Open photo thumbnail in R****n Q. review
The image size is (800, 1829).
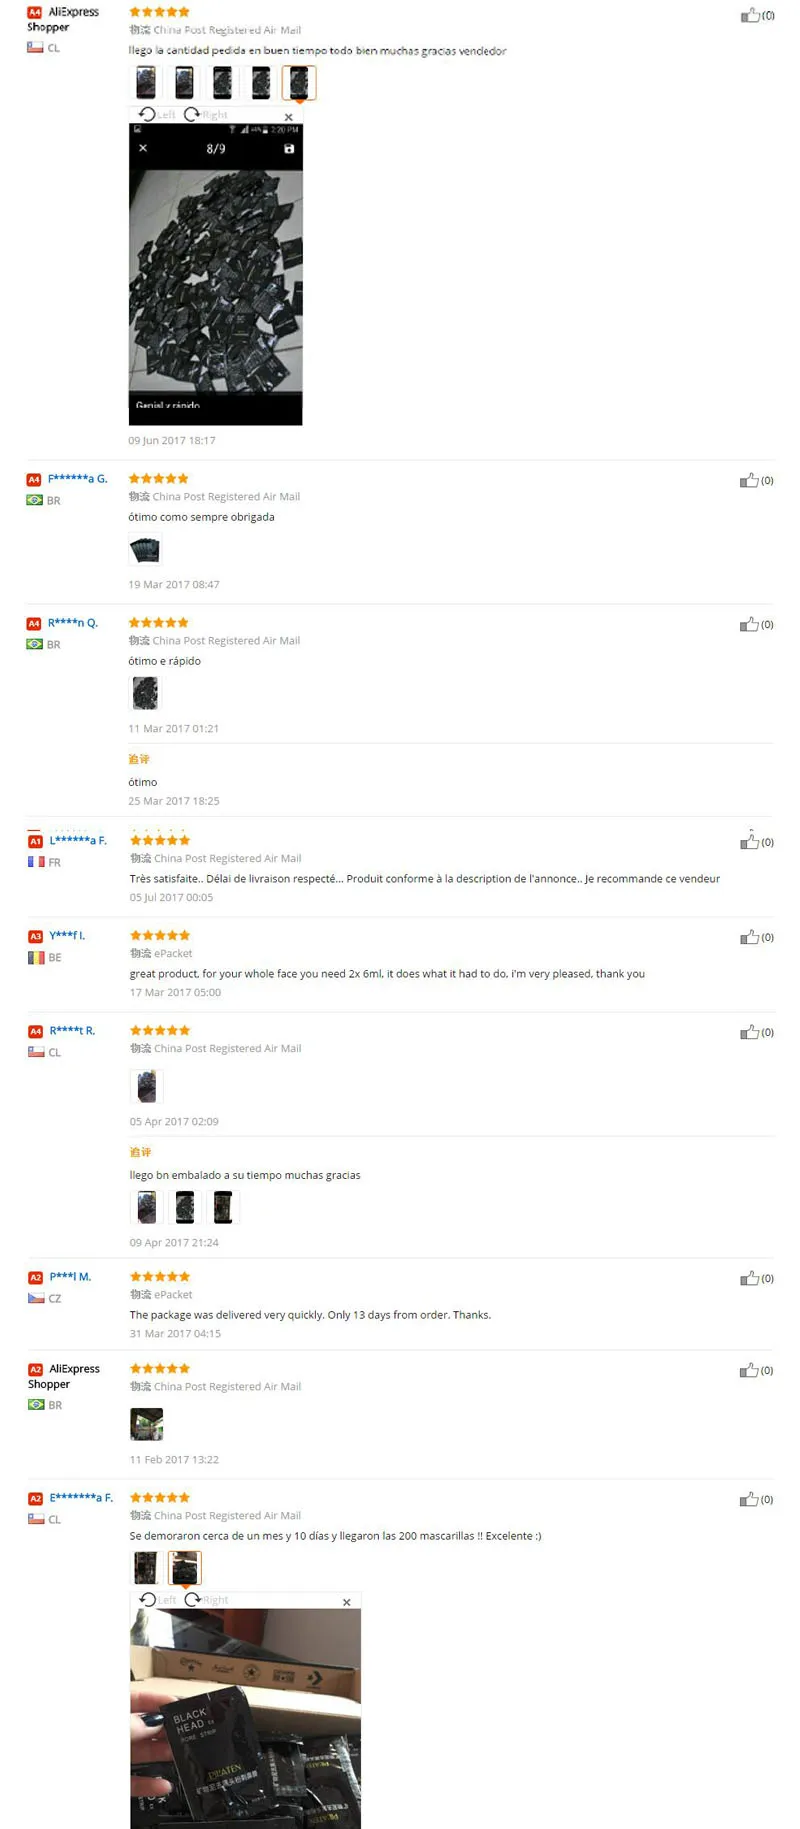pos(145,693)
